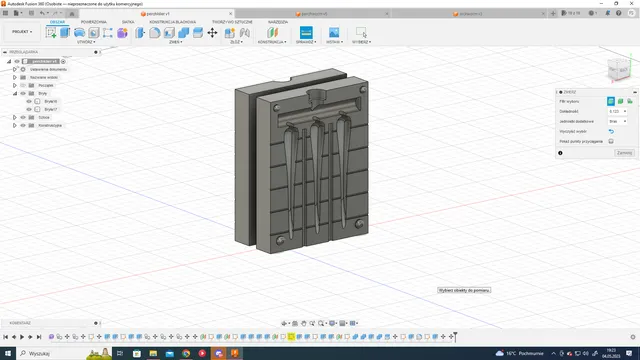Select the Extrude tool icon
Screen dimensions: 640x360
pyautogui.click(x=65, y=33)
